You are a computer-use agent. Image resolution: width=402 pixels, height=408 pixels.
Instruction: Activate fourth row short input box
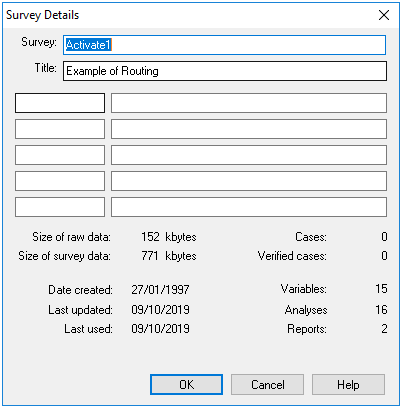coord(60,181)
